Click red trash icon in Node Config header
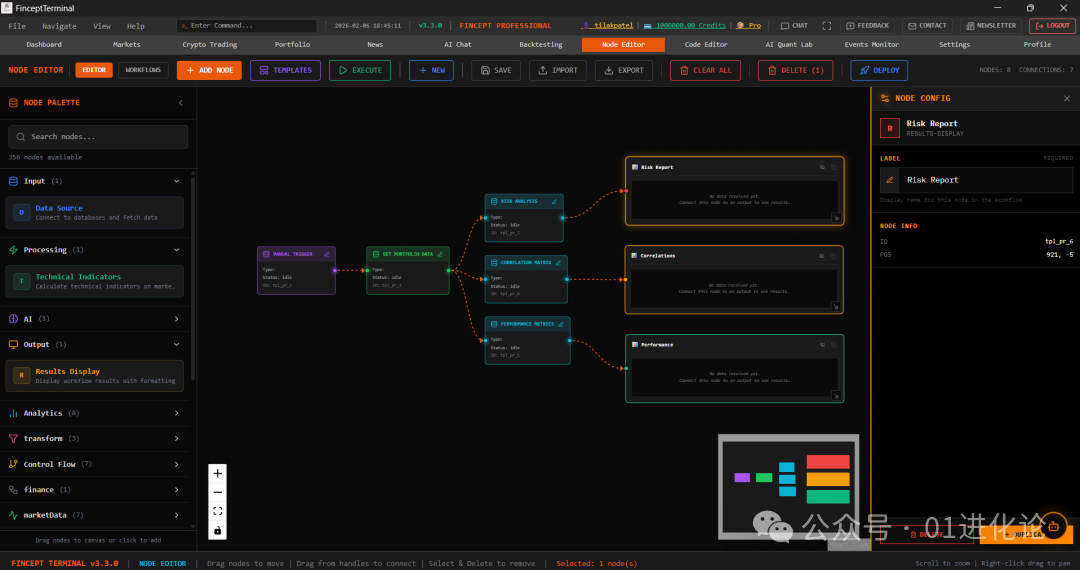This screenshot has height=570, width=1080. point(889,128)
